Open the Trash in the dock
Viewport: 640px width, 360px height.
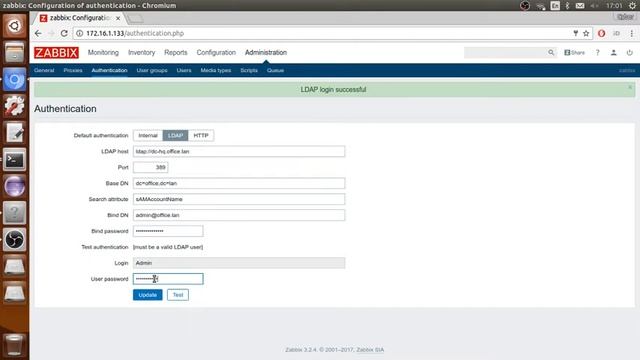point(14,344)
